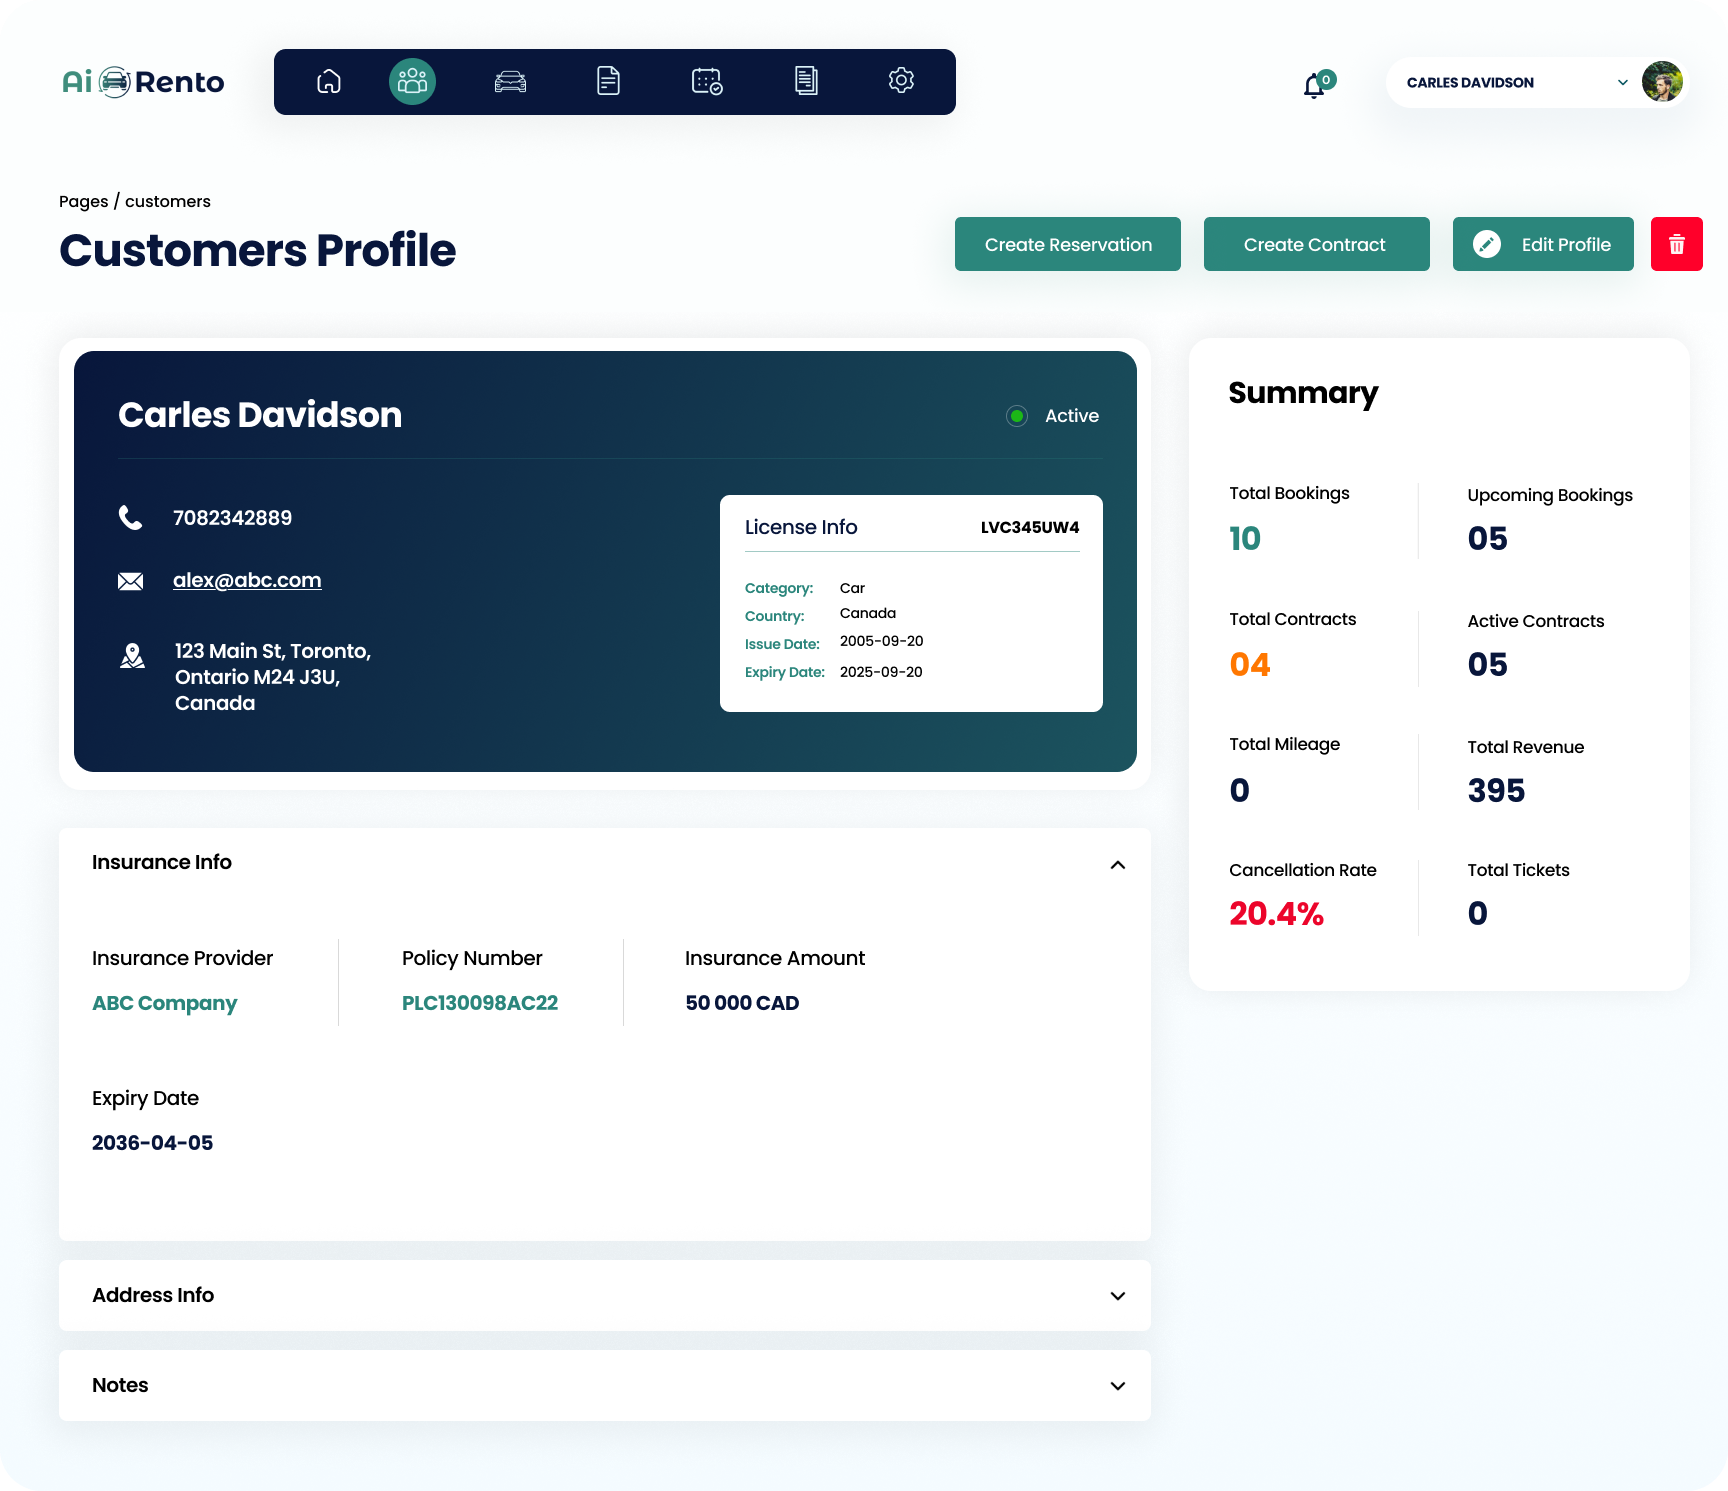Click the Create Contract button
The height and width of the screenshot is (1491, 1728).
click(x=1316, y=244)
